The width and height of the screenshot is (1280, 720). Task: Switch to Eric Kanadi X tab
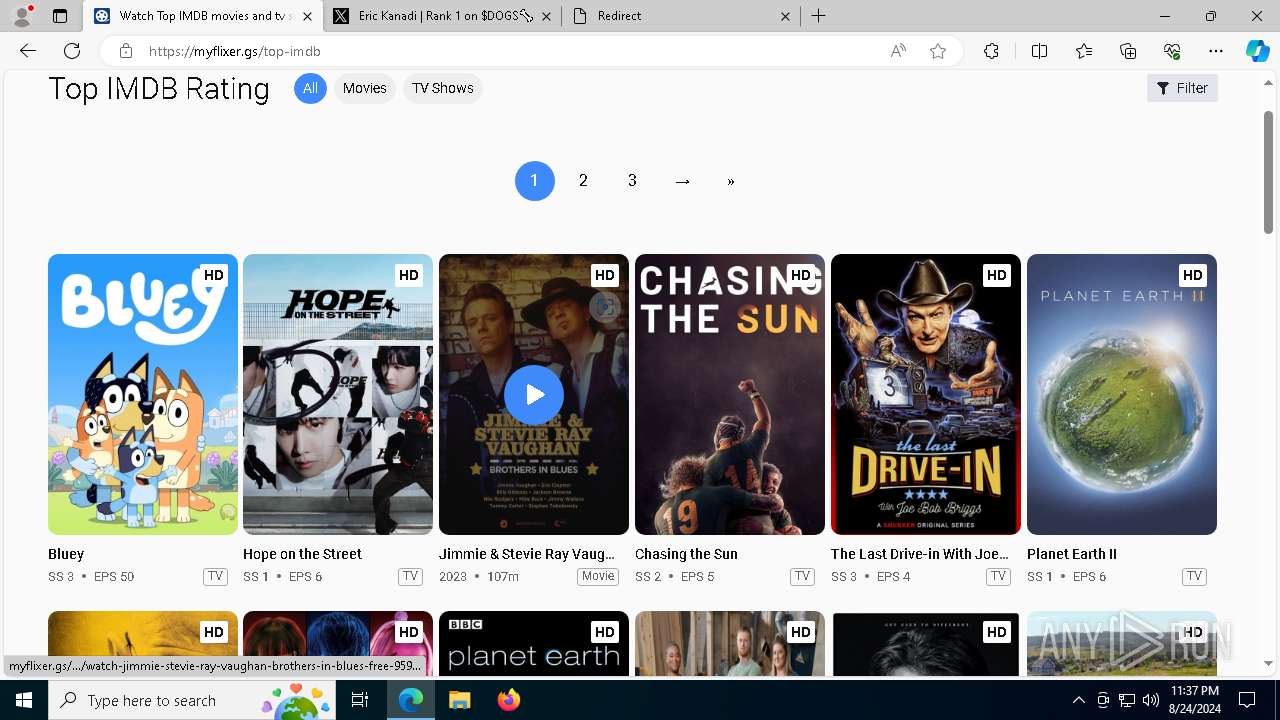(x=443, y=16)
